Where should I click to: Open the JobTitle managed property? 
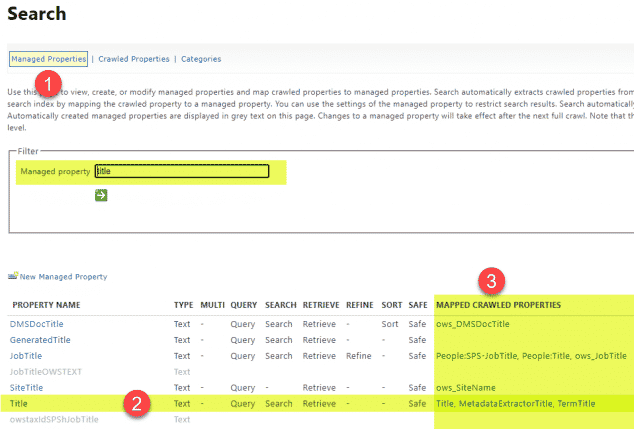pos(26,356)
